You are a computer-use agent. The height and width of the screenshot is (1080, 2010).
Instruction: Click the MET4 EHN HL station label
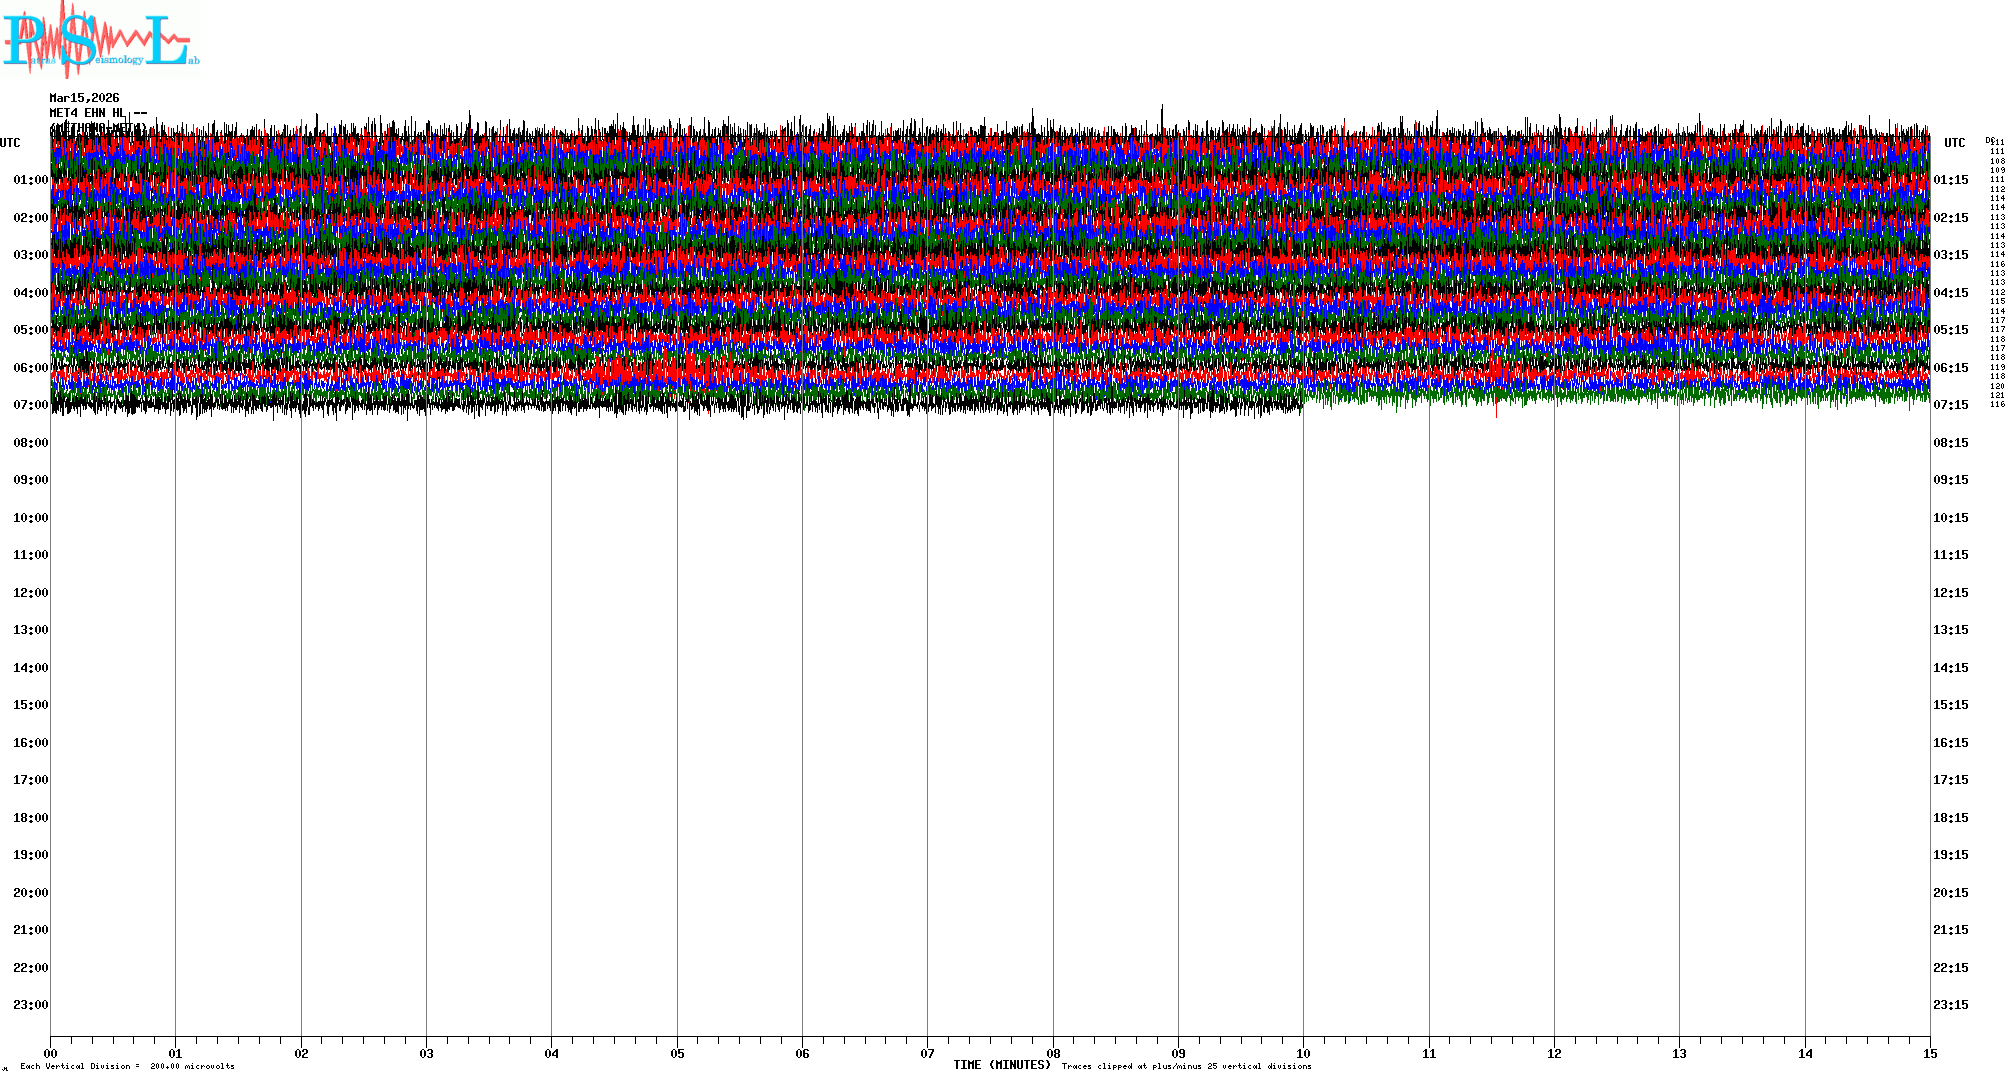tap(88, 113)
